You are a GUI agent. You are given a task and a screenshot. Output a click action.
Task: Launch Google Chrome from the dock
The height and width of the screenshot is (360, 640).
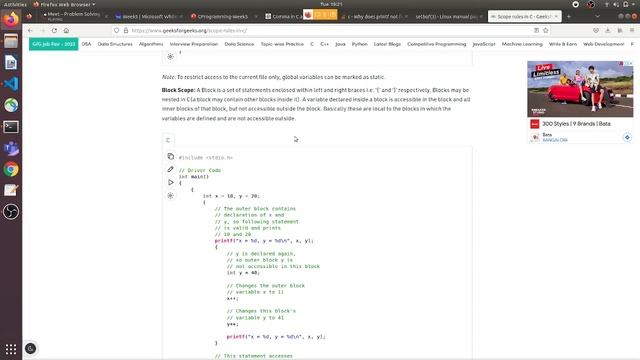(11, 169)
